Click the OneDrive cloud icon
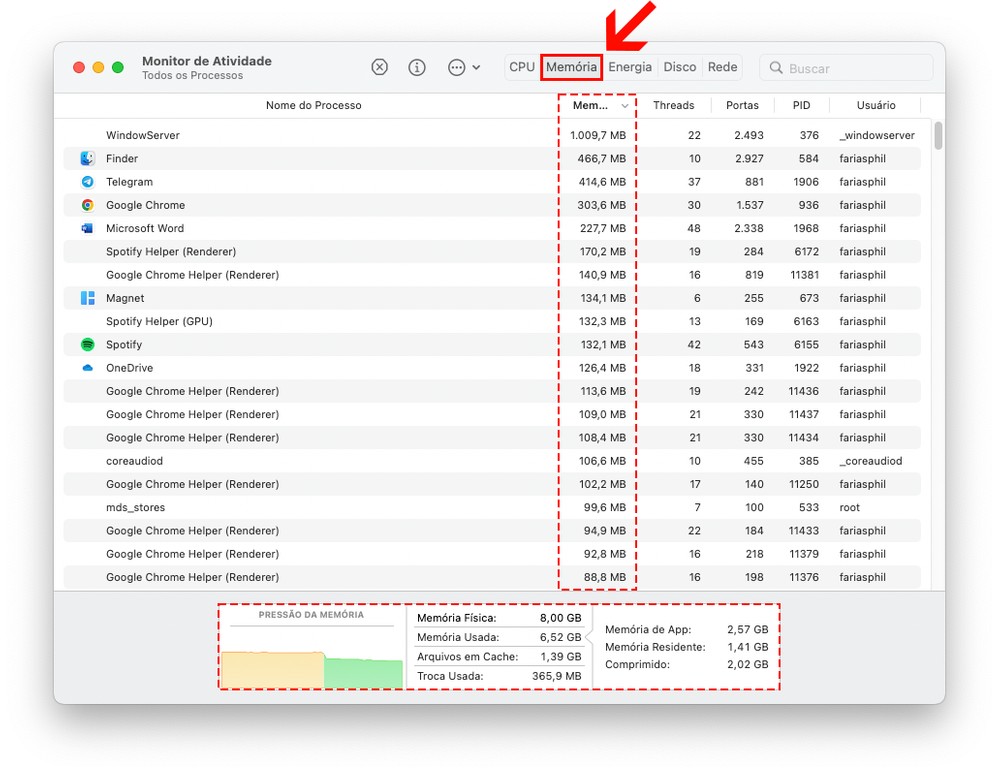1000x776 pixels. click(87, 368)
